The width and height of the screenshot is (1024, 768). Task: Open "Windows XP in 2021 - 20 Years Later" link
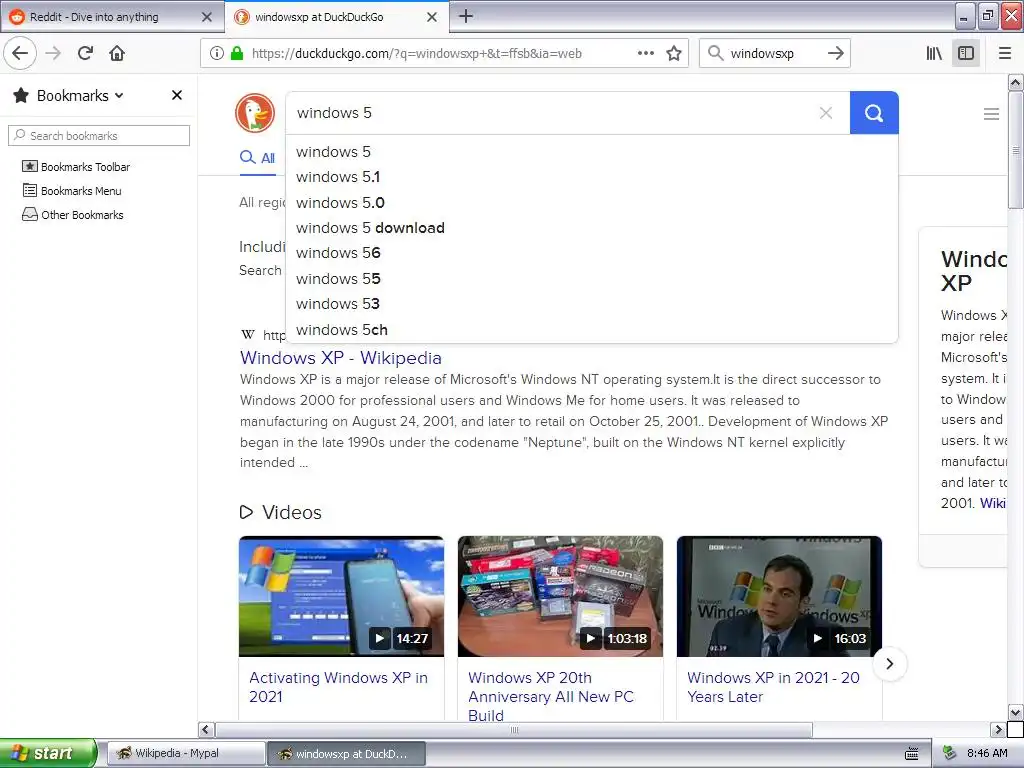click(773, 687)
